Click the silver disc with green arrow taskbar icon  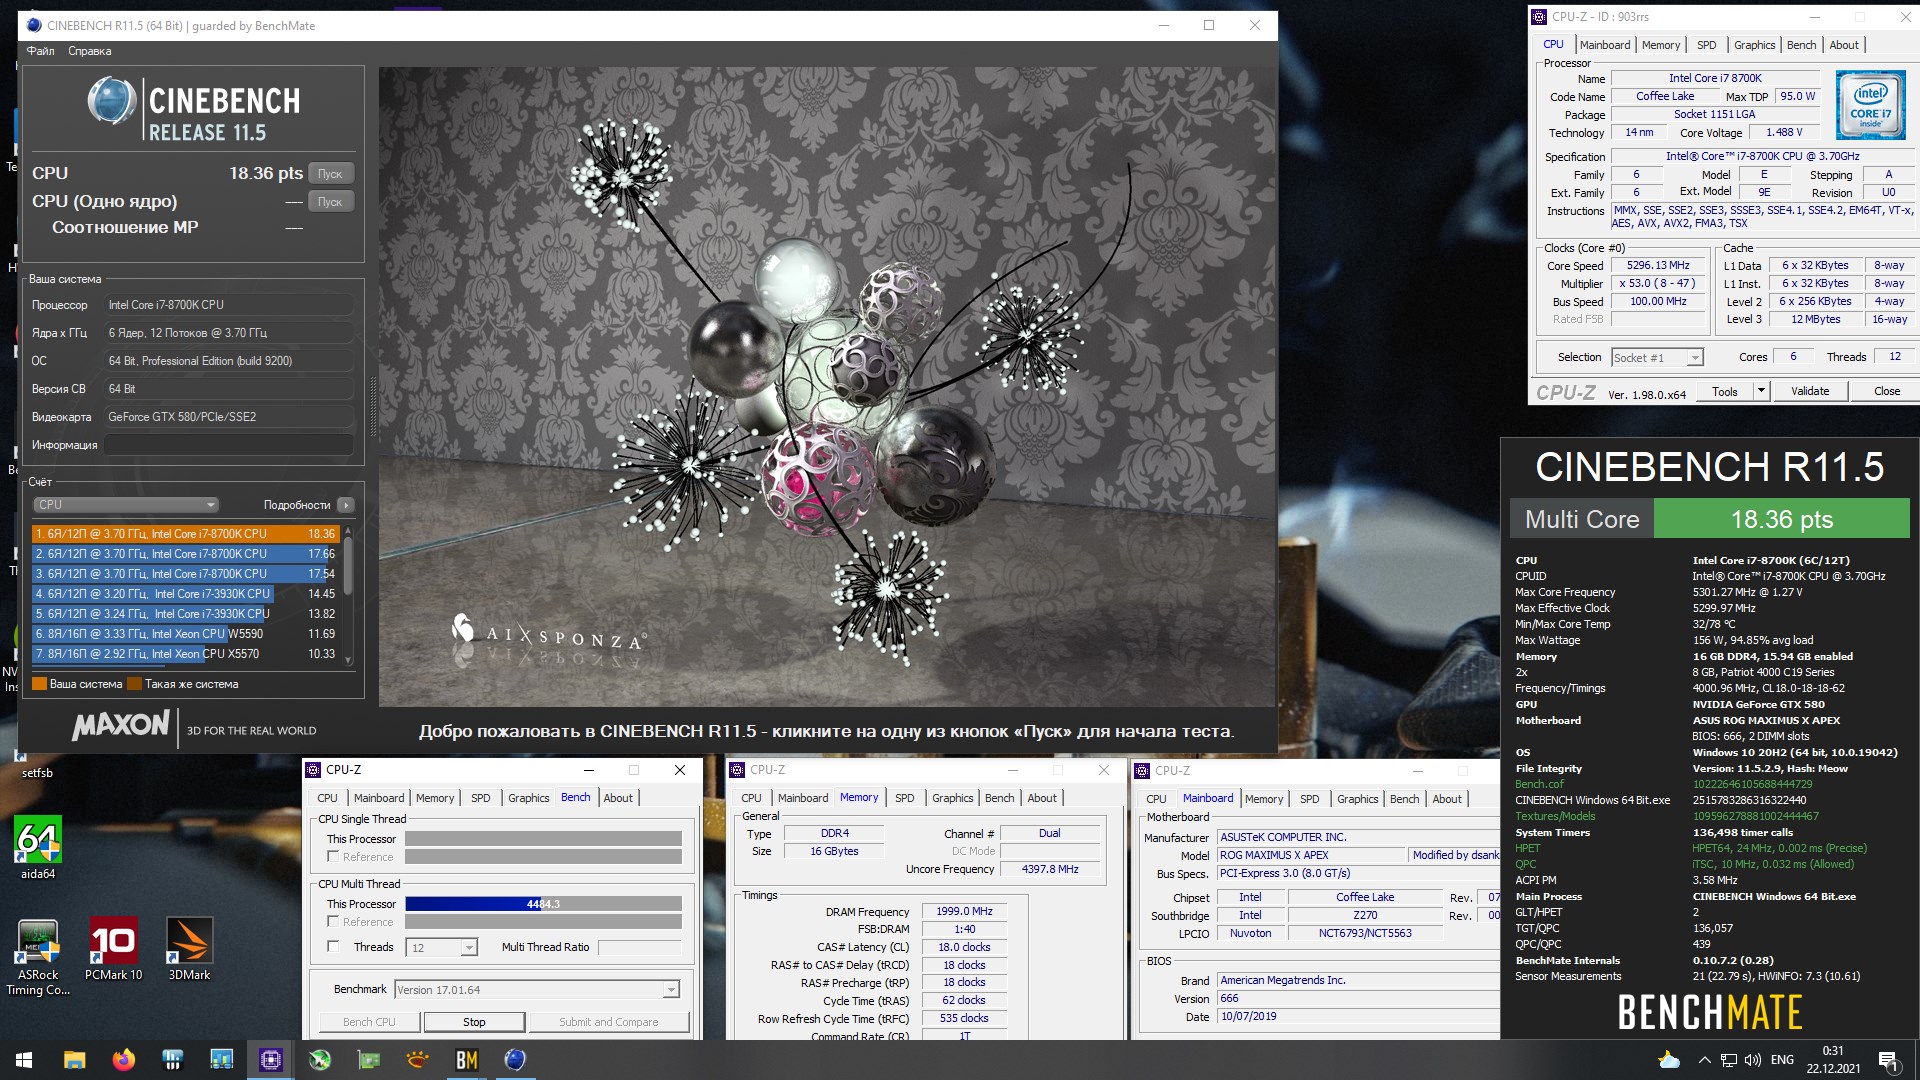point(319,1060)
